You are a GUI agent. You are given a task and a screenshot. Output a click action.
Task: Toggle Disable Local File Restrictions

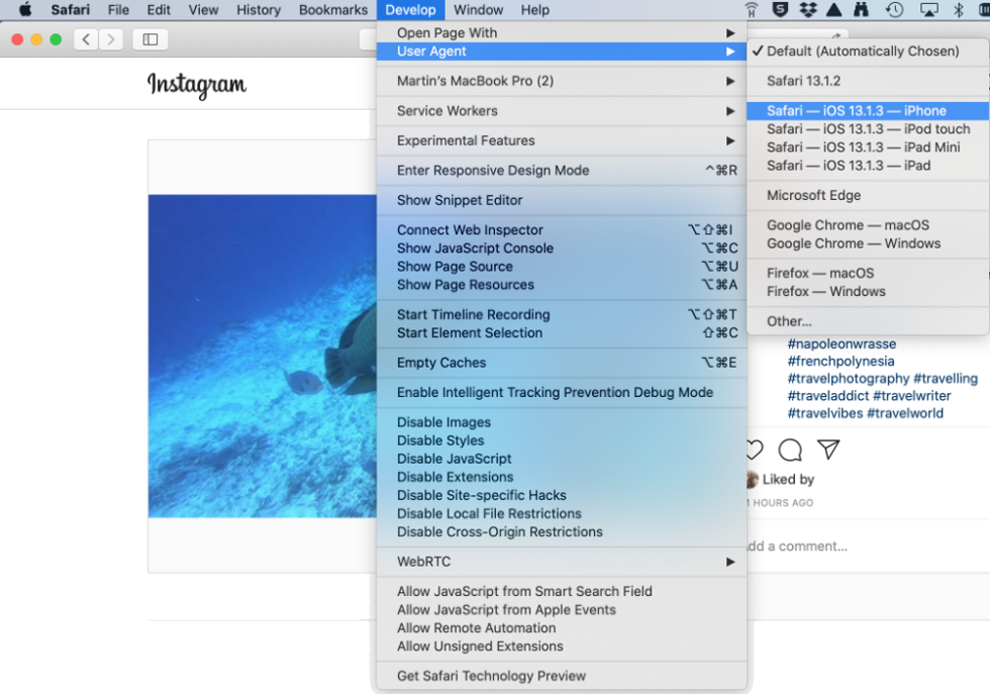[561, 513]
